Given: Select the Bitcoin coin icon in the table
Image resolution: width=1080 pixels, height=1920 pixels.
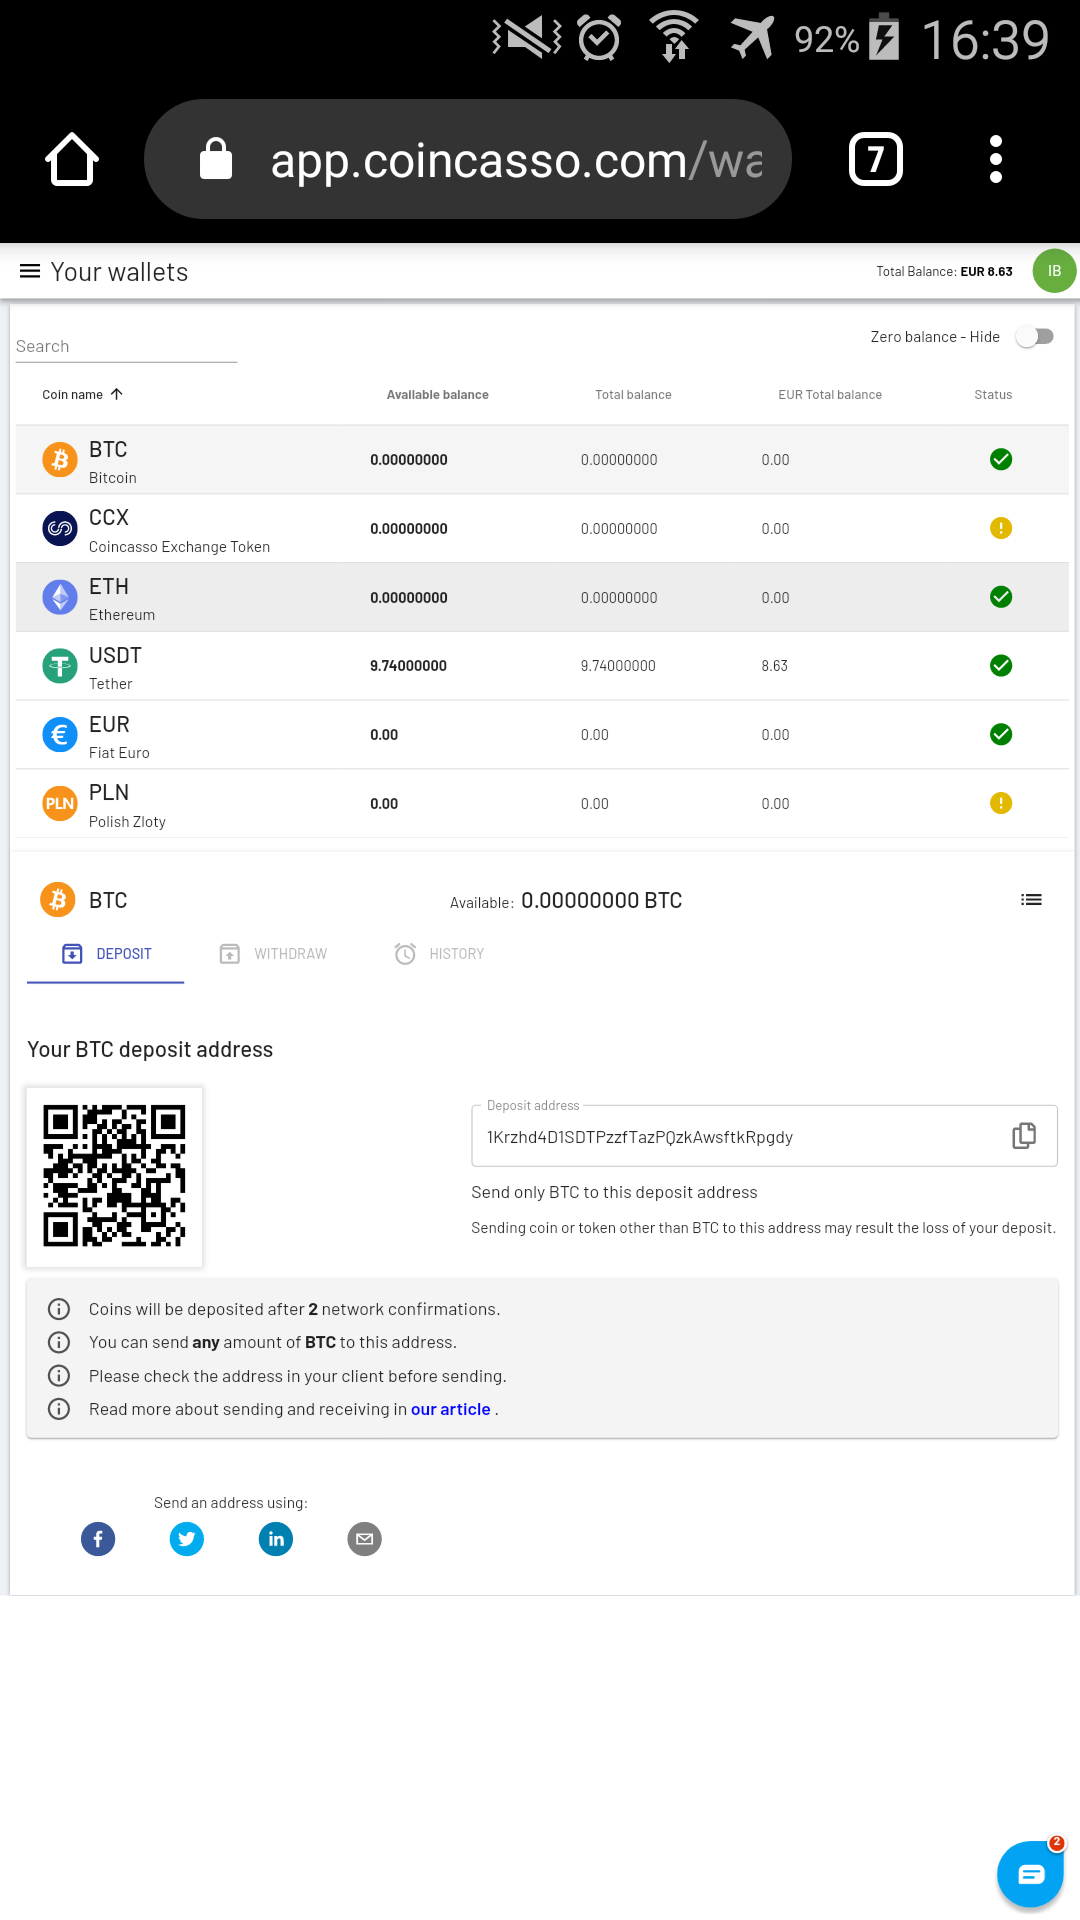Looking at the screenshot, I should coord(60,460).
